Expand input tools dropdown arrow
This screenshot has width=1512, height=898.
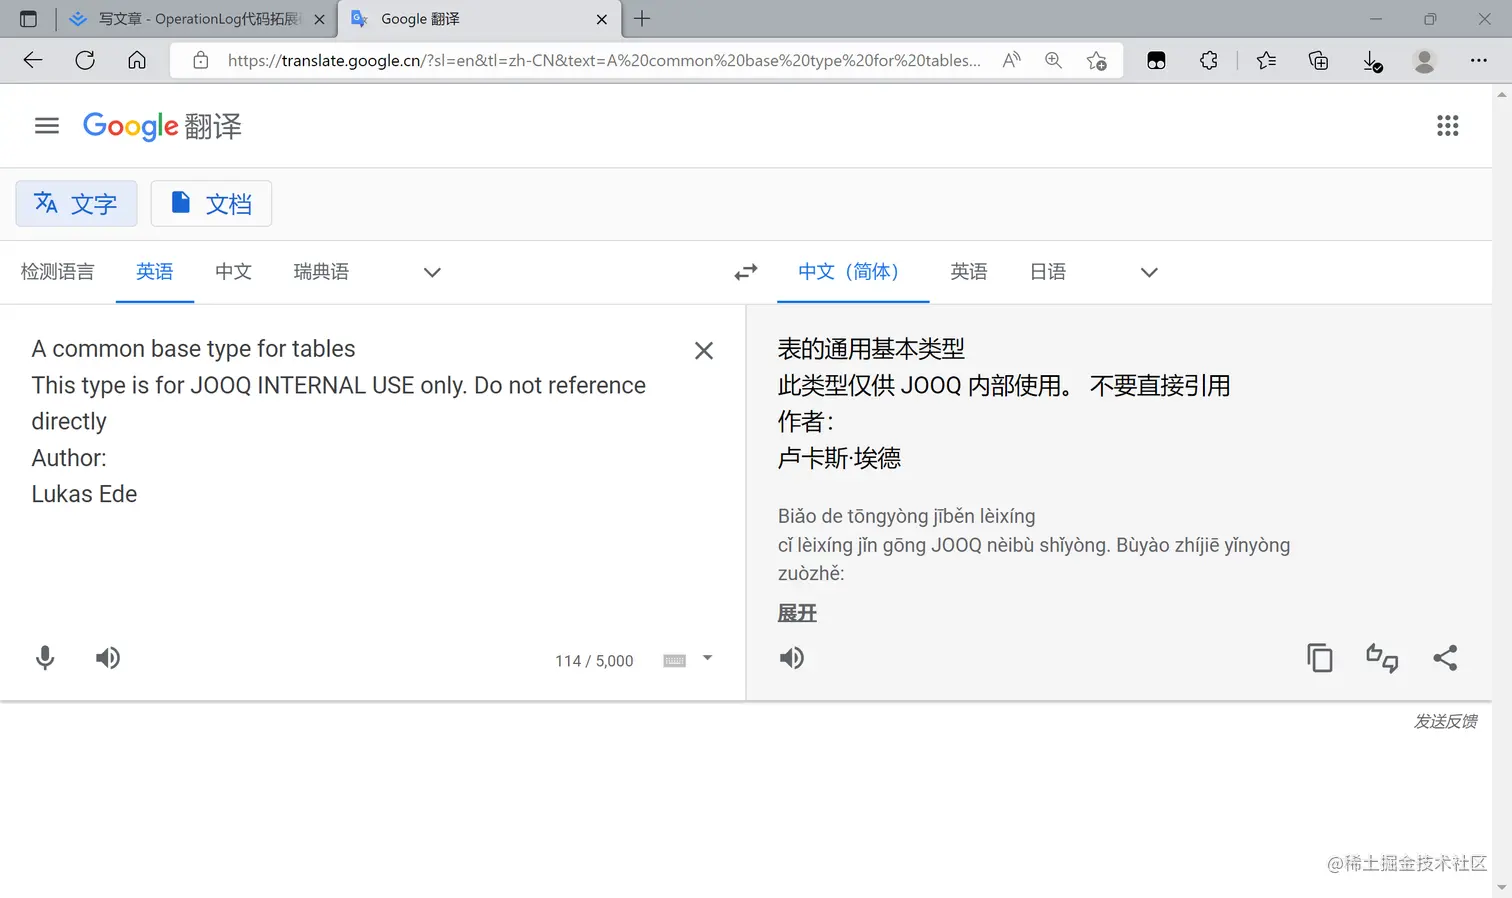coord(708,658)
